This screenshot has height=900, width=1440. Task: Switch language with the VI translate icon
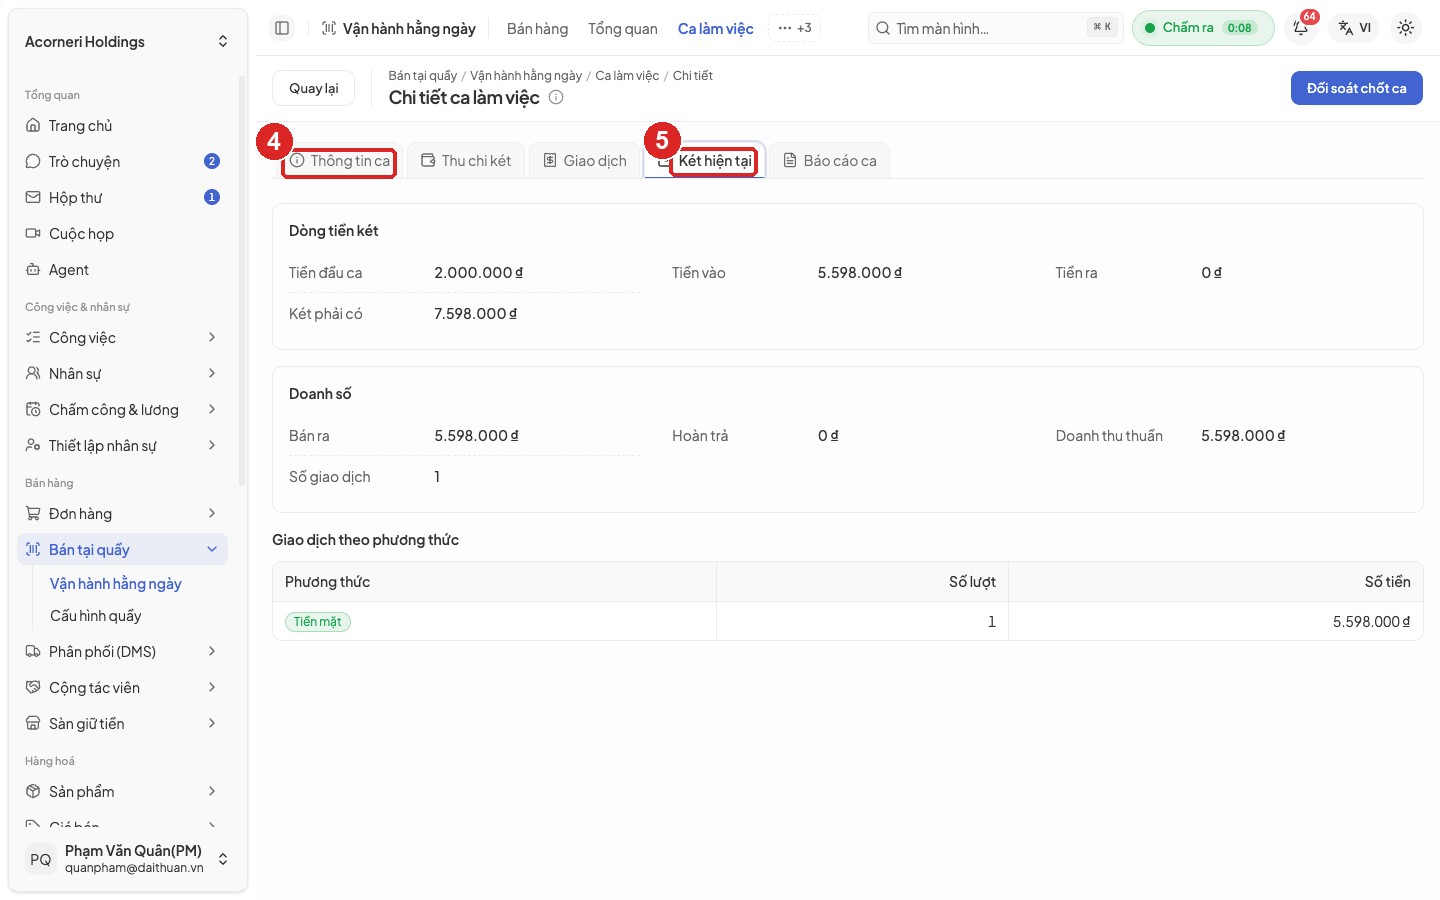click(x=1355, y=28)
